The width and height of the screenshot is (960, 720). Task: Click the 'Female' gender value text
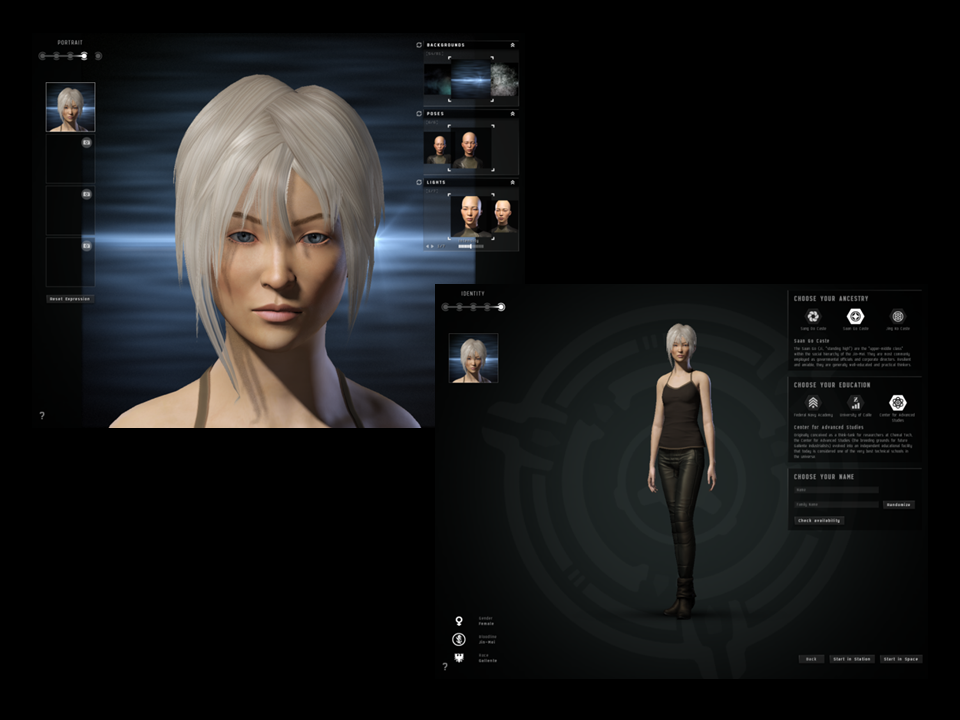coord(486,624)
